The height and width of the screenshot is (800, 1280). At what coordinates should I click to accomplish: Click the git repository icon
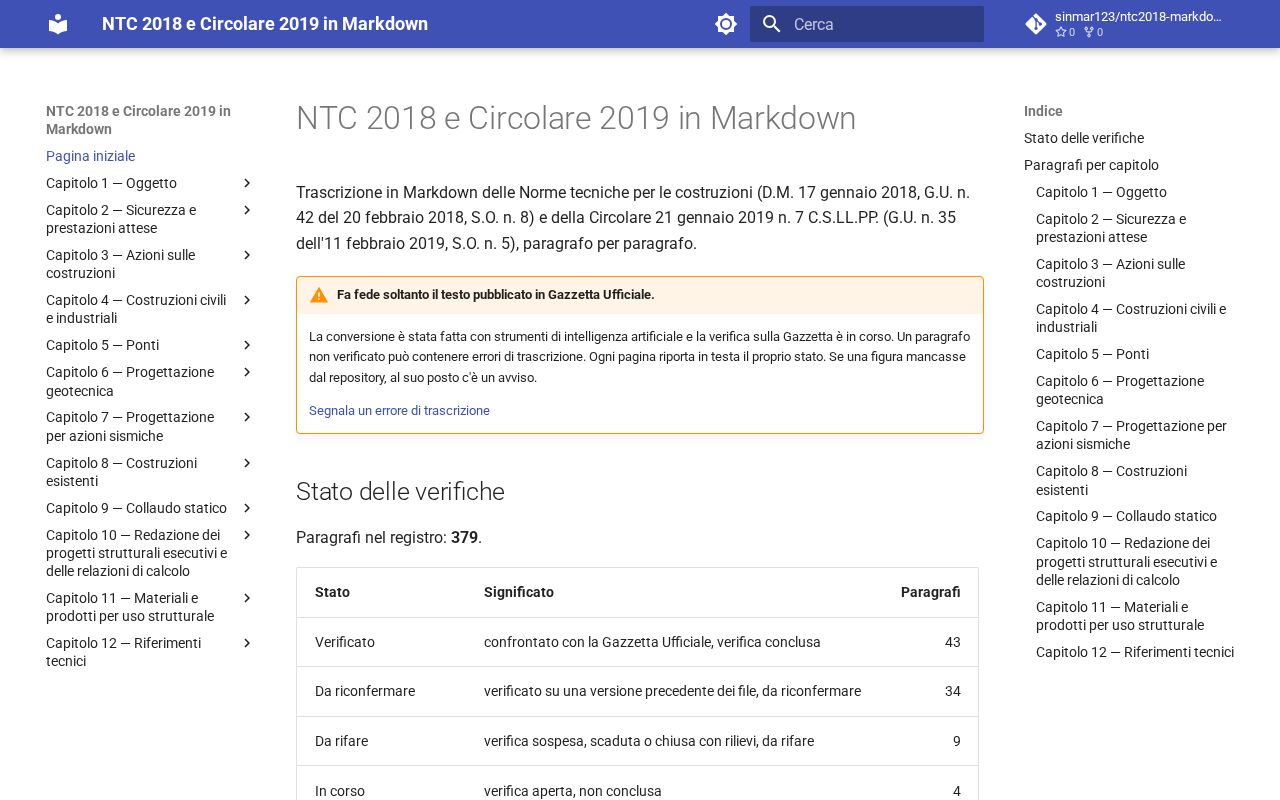click(x=1036, y=24)
